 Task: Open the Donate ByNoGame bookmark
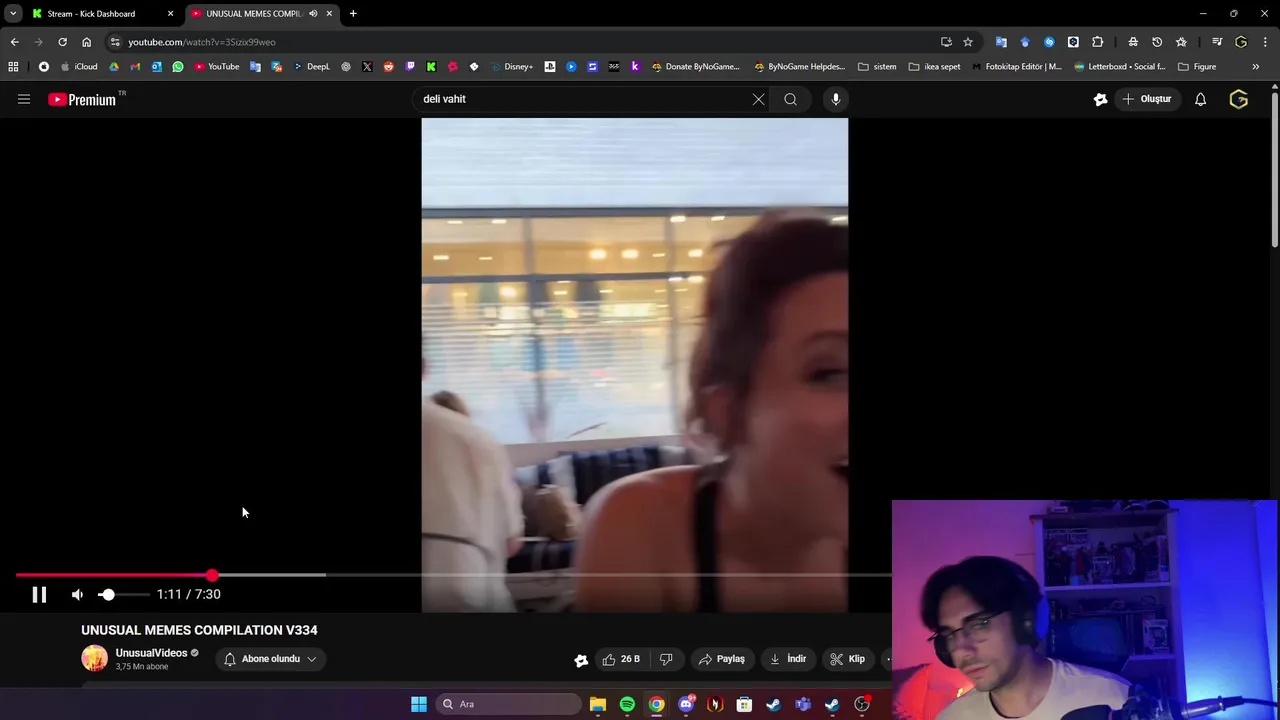[x=695, y=67]
